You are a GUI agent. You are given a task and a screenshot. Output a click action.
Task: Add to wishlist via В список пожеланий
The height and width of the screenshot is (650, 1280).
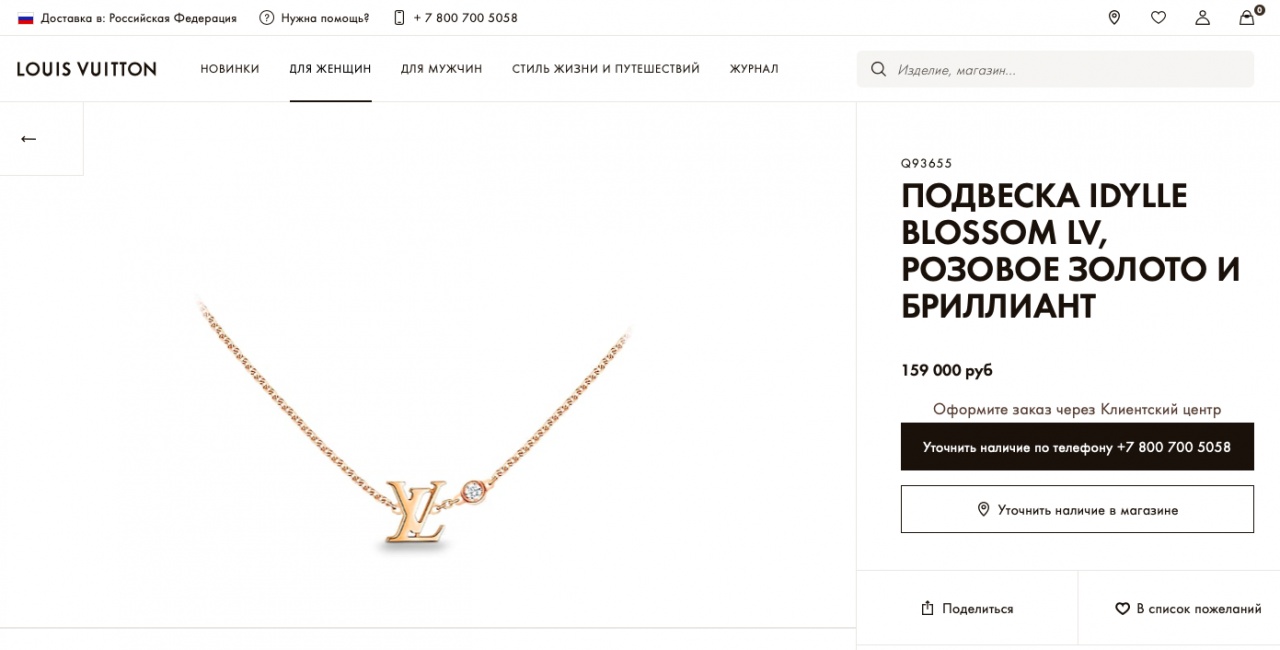coord(1188,608)
